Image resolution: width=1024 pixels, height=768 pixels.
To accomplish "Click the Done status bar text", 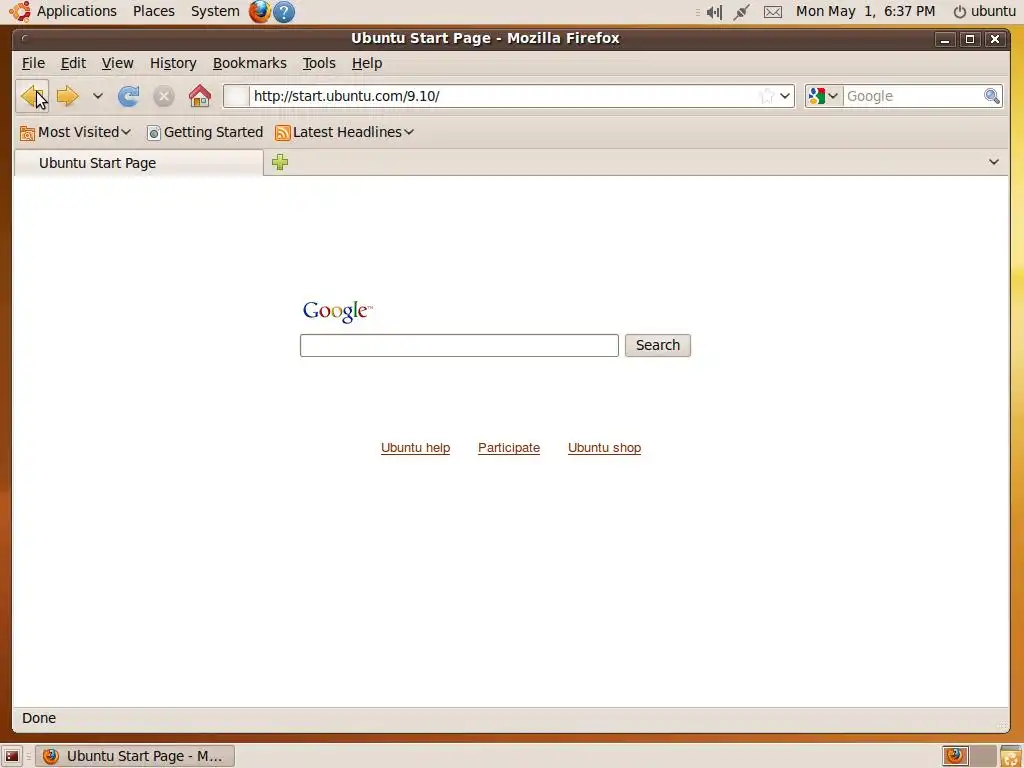I will coord(39,718).
